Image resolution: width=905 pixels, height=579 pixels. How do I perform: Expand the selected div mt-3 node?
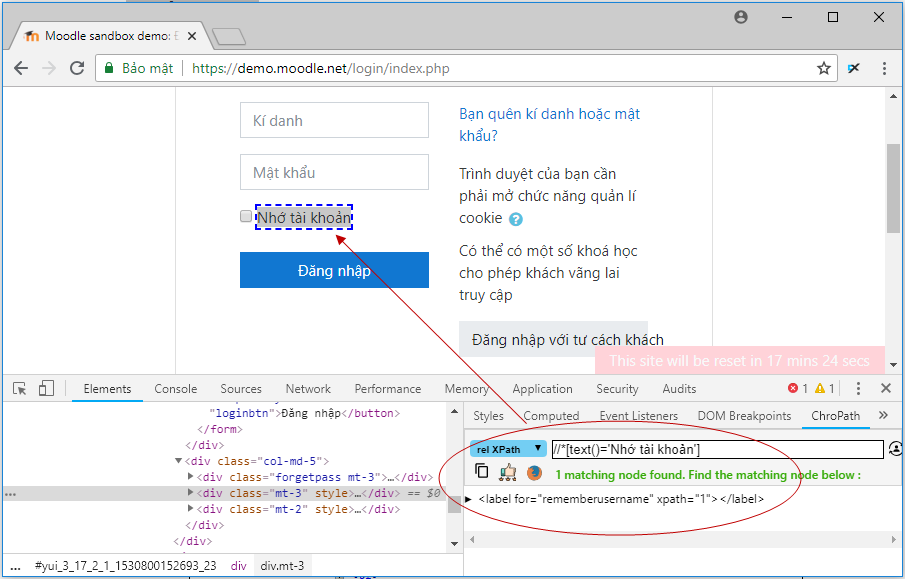[x=190, y=492]
